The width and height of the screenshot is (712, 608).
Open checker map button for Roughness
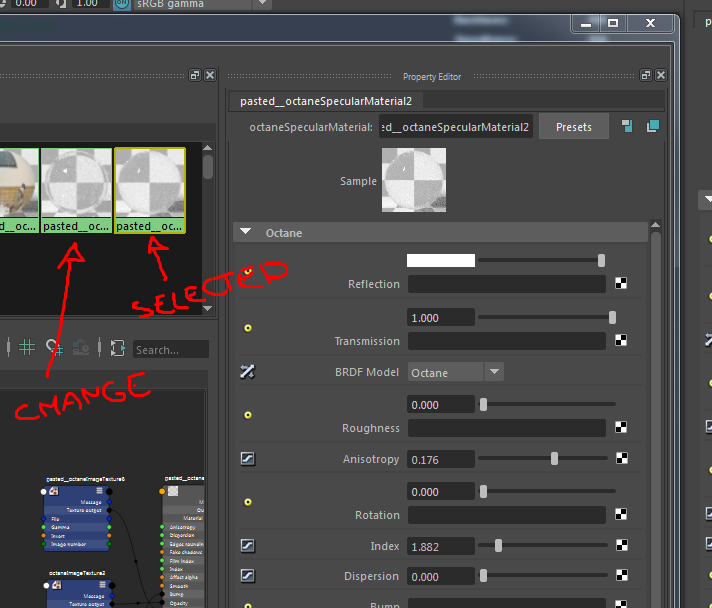[621, 427]
